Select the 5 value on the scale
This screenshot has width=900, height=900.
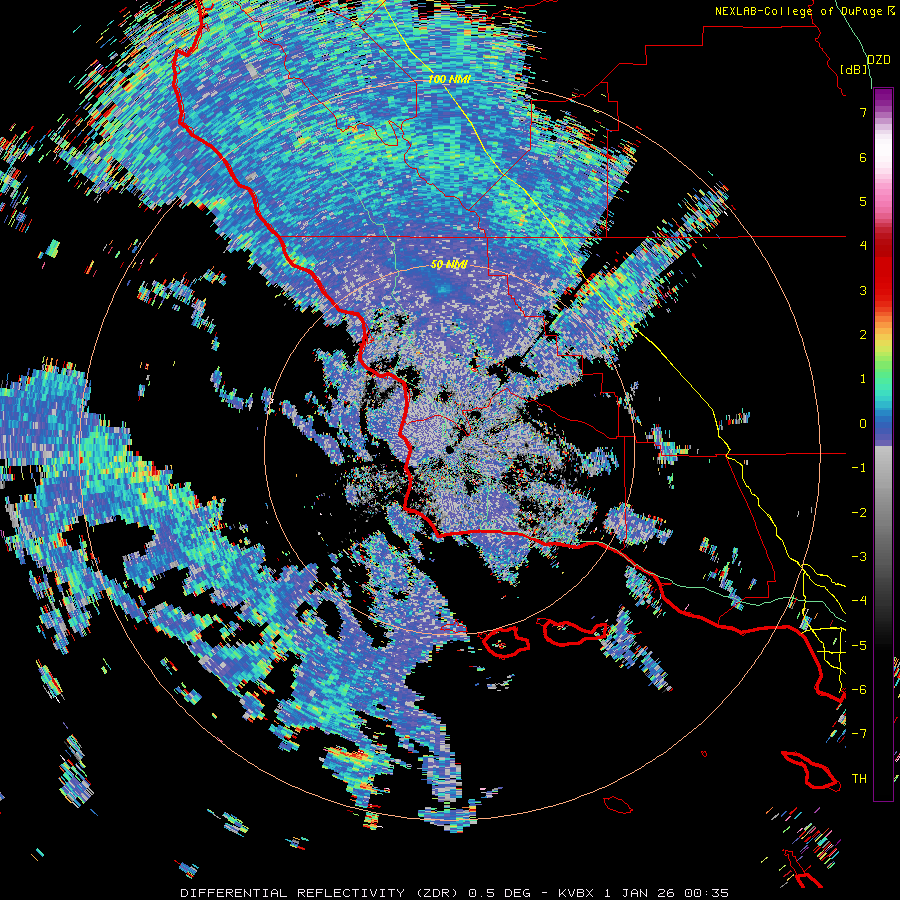pos(863,201)
